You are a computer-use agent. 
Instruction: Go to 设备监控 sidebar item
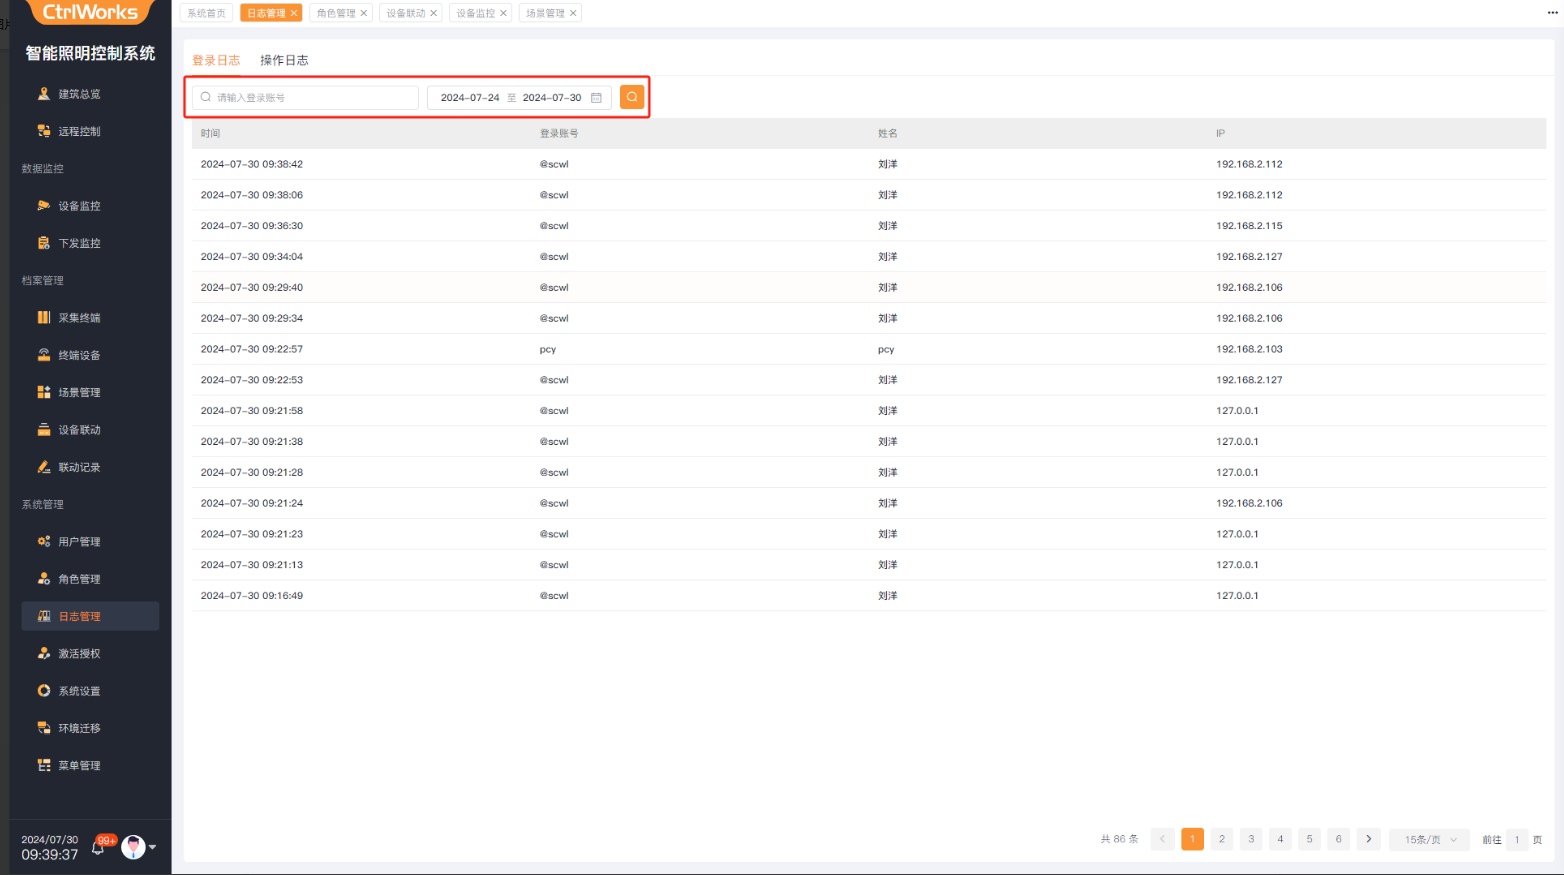(x=79, y=206)
